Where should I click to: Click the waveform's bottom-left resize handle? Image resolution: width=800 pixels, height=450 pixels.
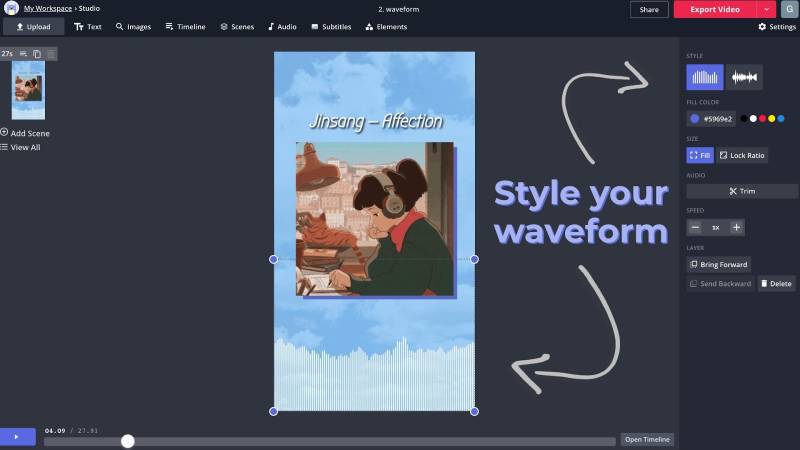click(273, 411)
